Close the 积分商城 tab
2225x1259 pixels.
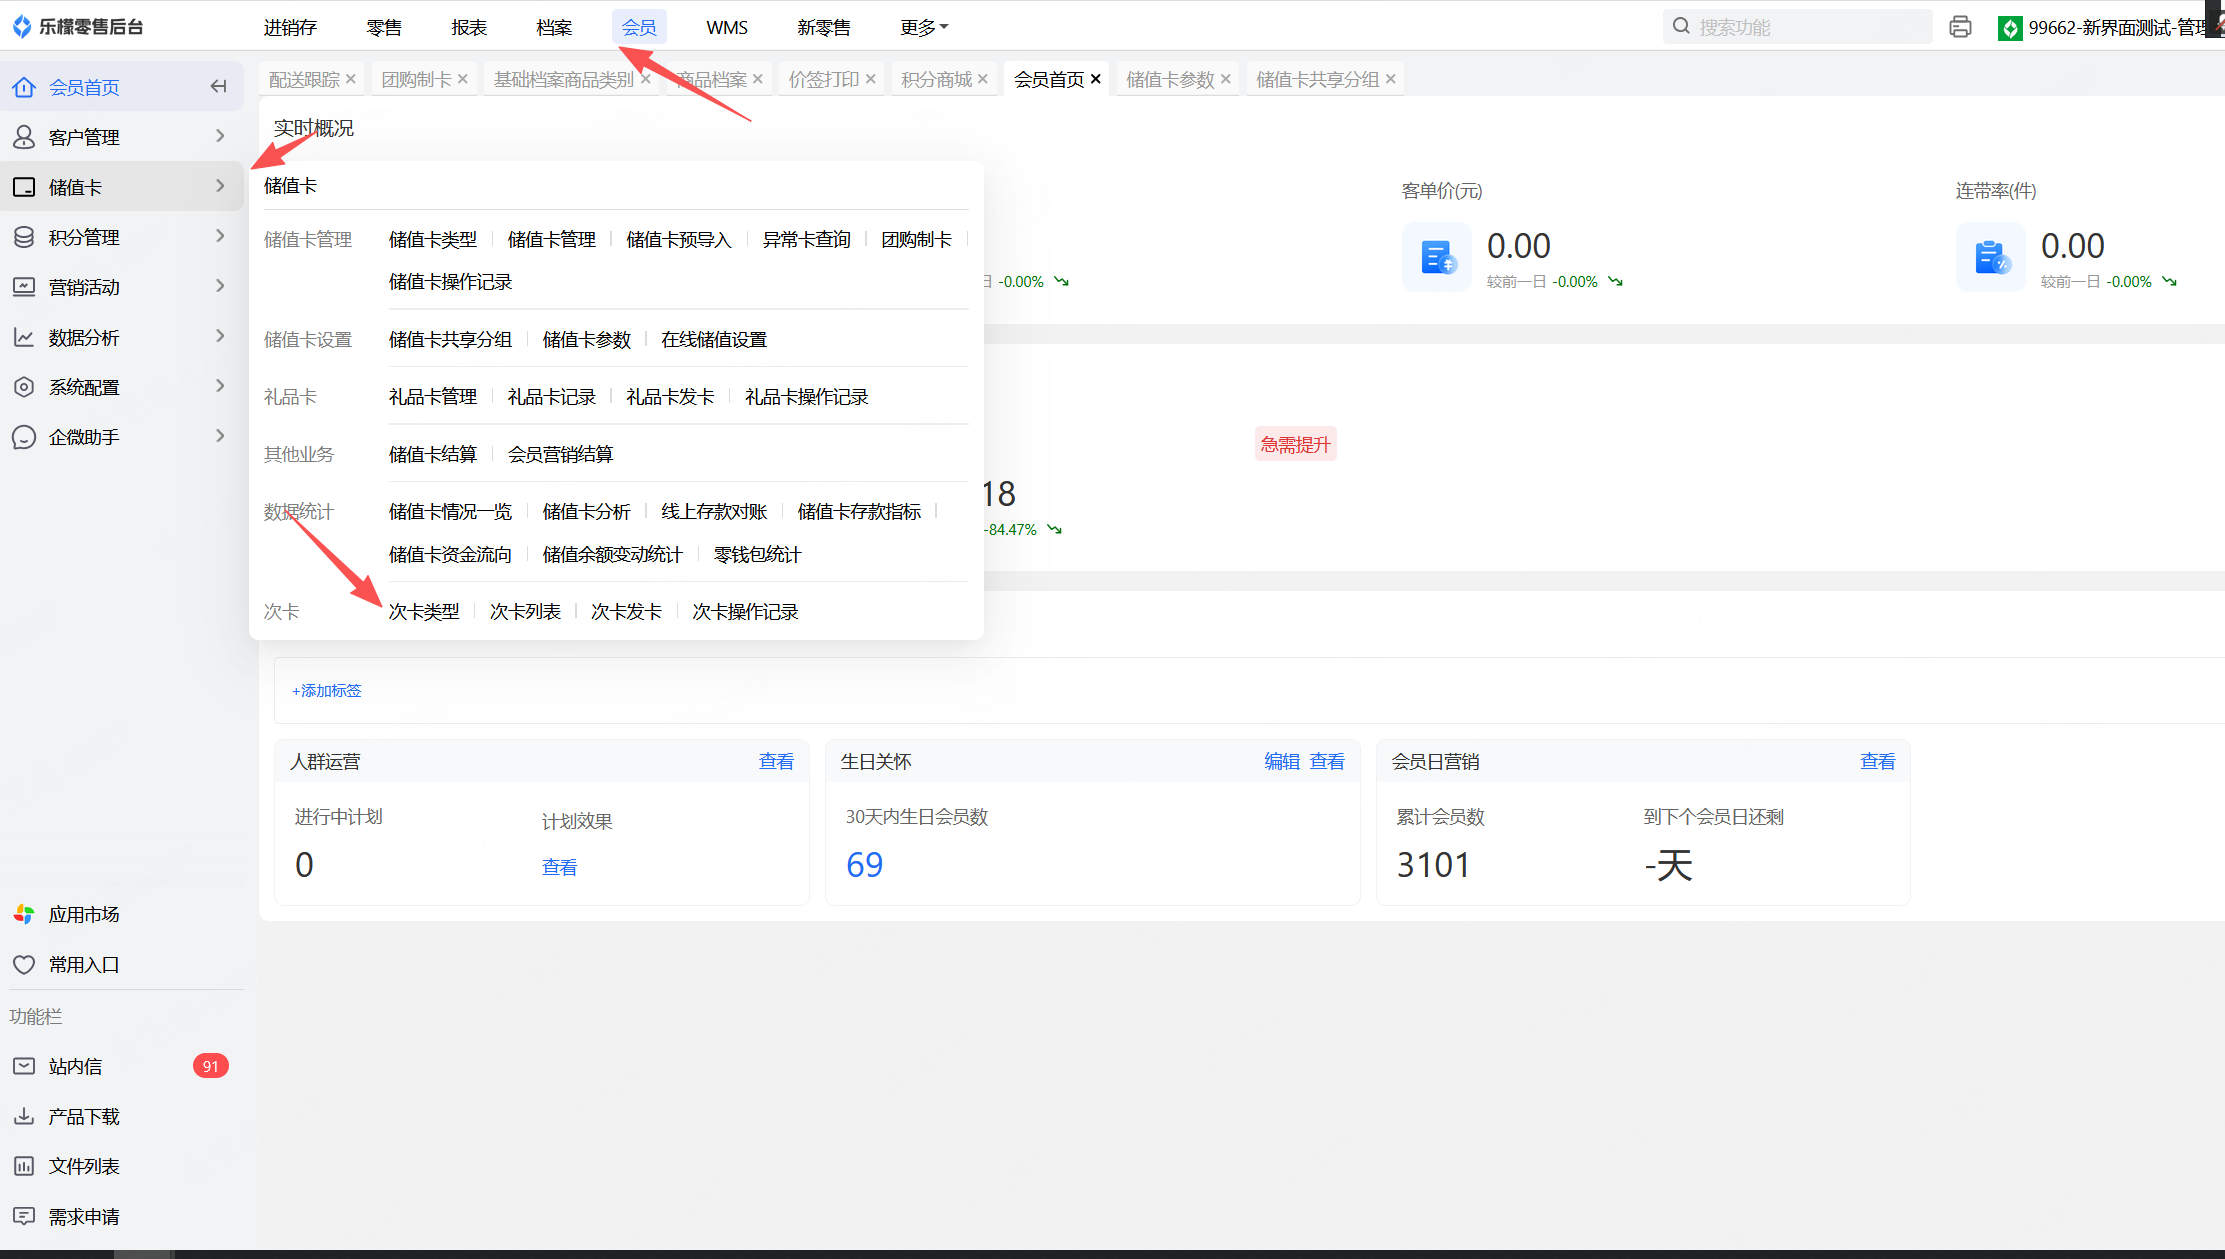pos(983,79)
